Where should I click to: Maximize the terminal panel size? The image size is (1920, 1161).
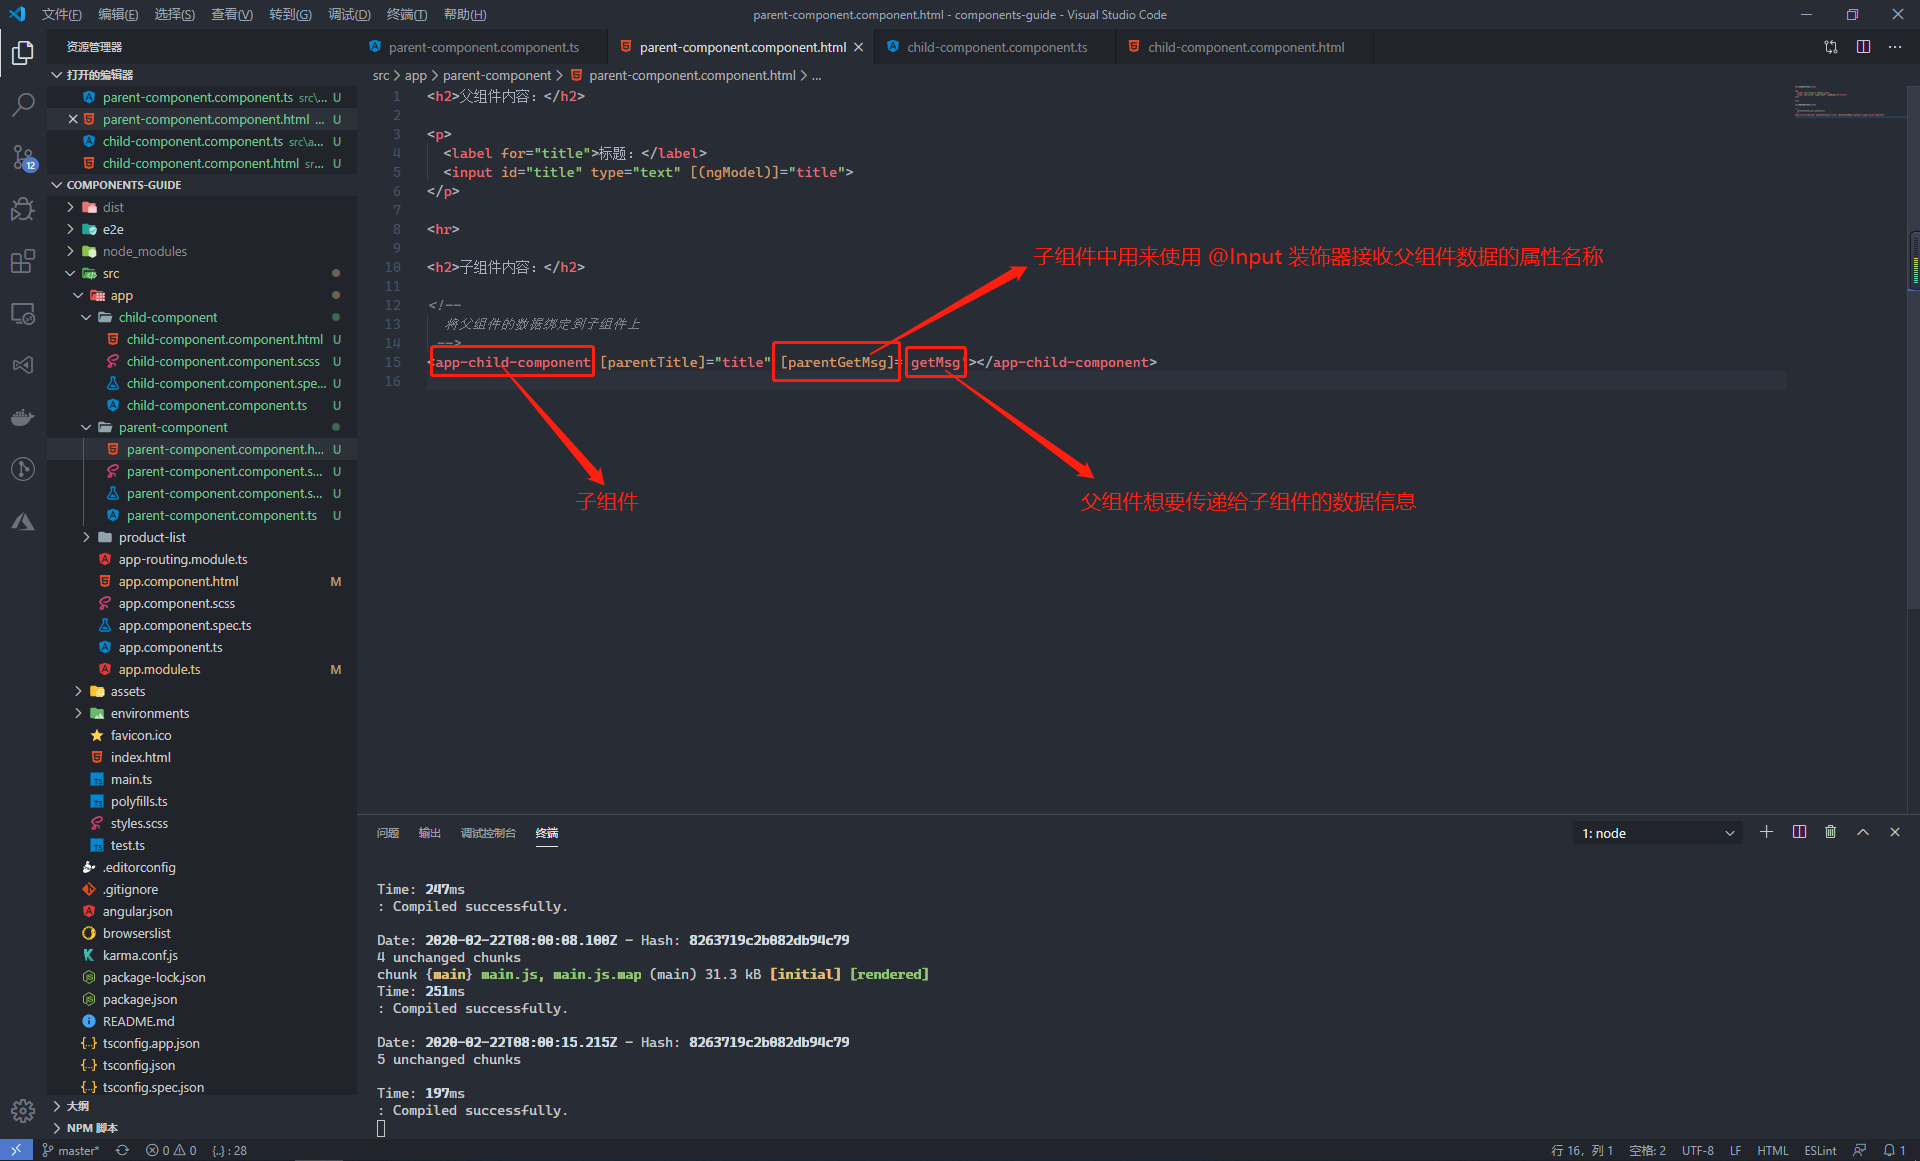coord(1862,832)
